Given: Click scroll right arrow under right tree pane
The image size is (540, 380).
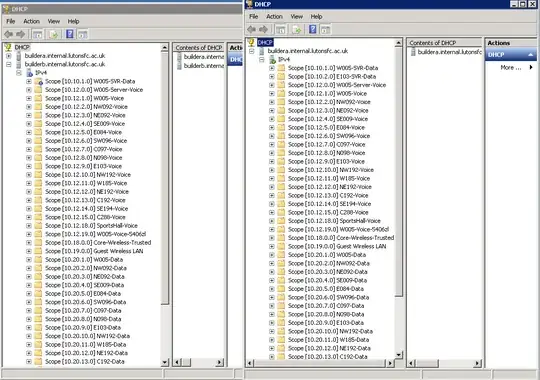Looking at the screenshot, I should click(390, 363).
